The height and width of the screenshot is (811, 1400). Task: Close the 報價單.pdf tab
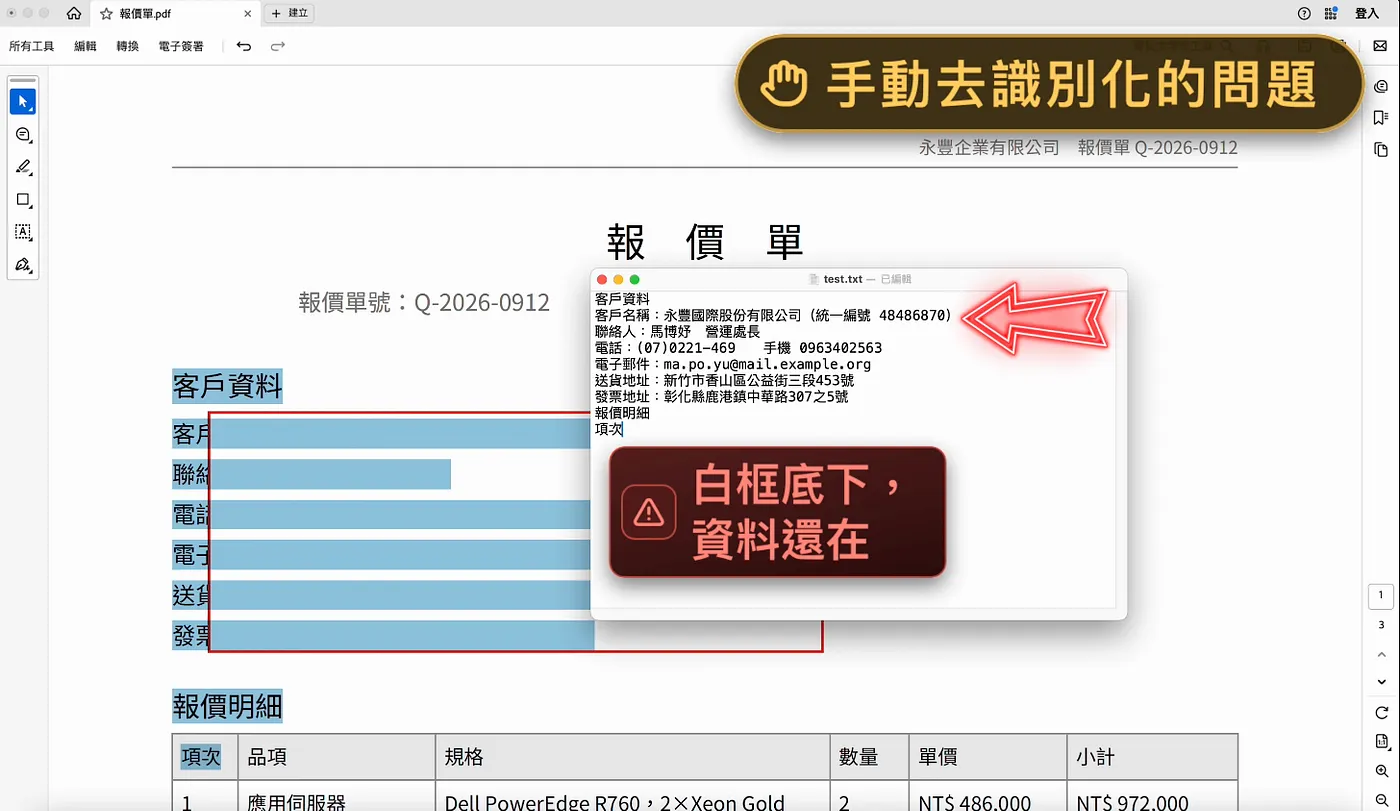(x=248, y=14)
